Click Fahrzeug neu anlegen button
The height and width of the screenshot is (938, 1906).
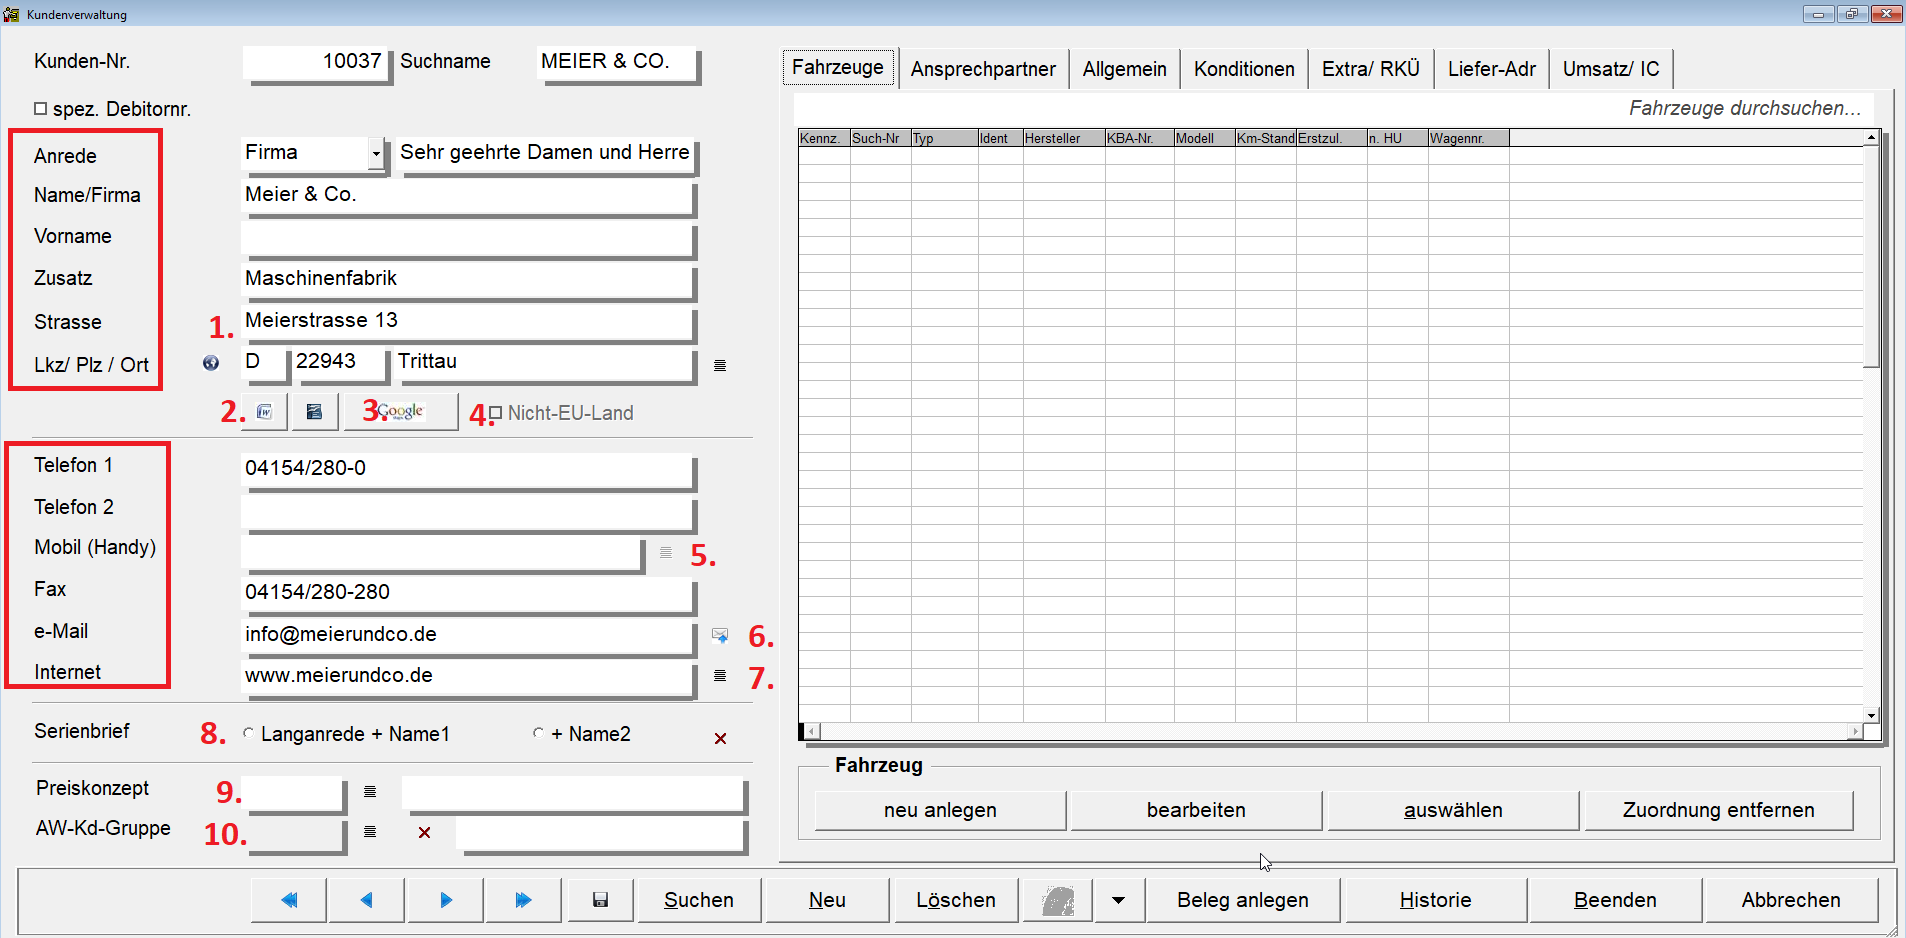940,810
